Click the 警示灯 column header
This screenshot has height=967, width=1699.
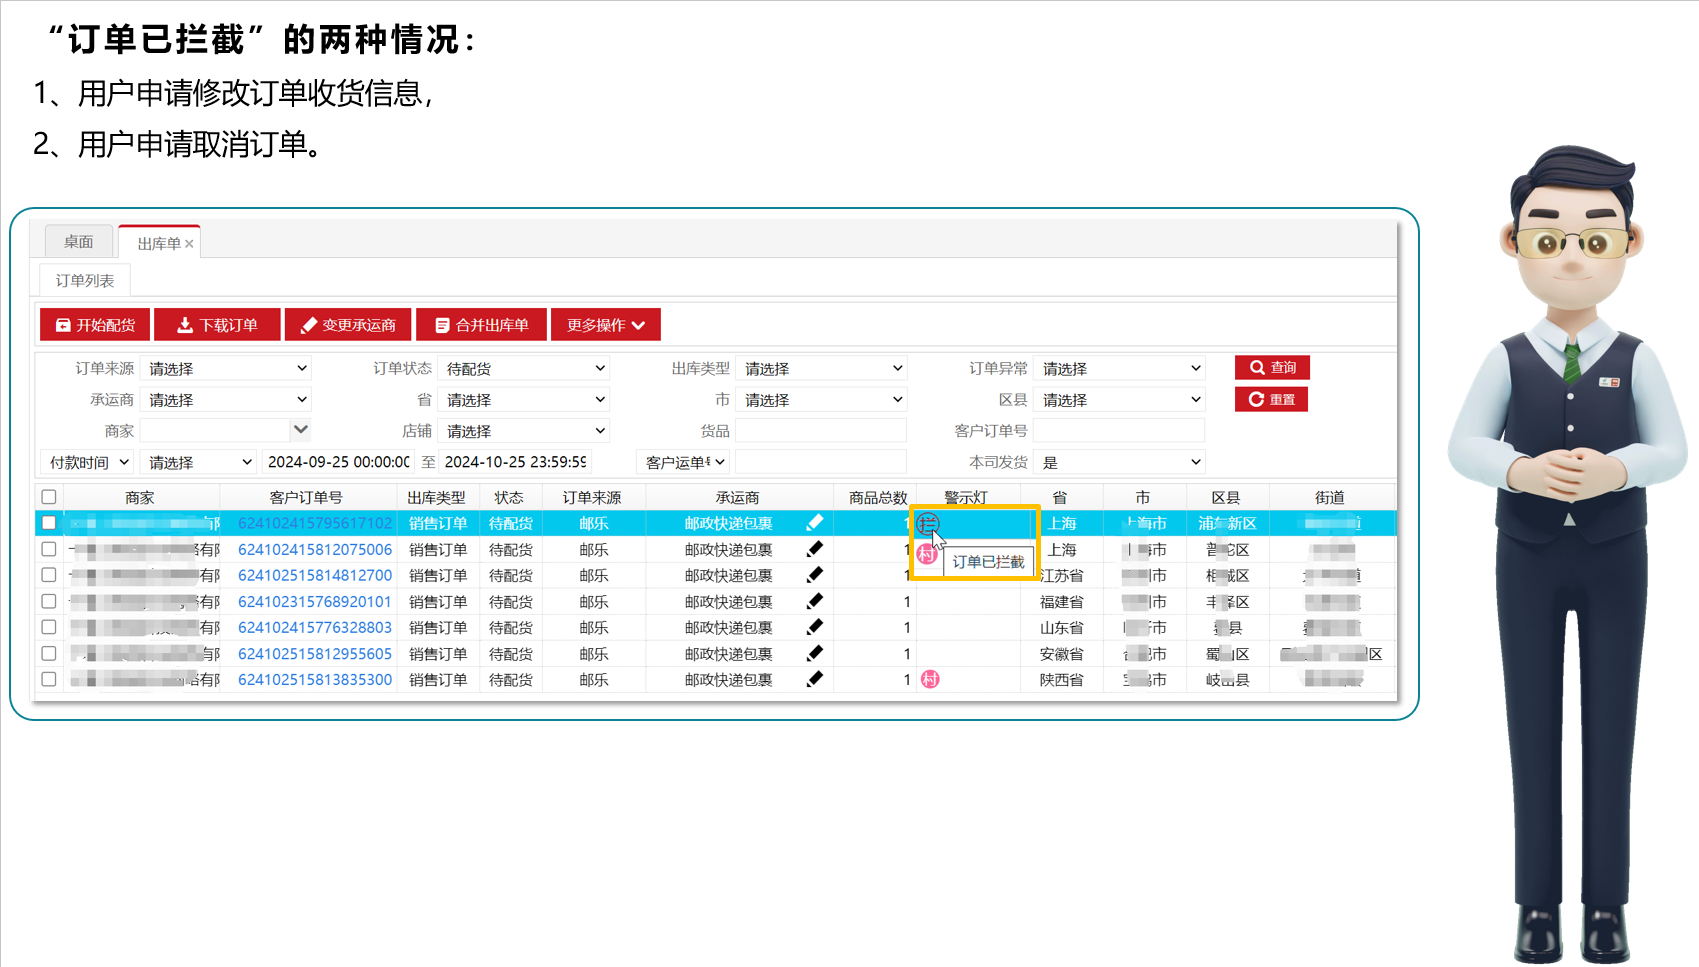[x=966, y=497]
